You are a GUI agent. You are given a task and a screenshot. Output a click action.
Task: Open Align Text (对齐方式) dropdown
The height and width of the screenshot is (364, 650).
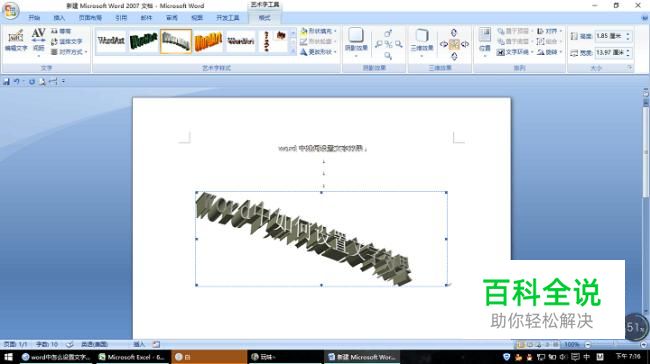click(x=69, y=52)
